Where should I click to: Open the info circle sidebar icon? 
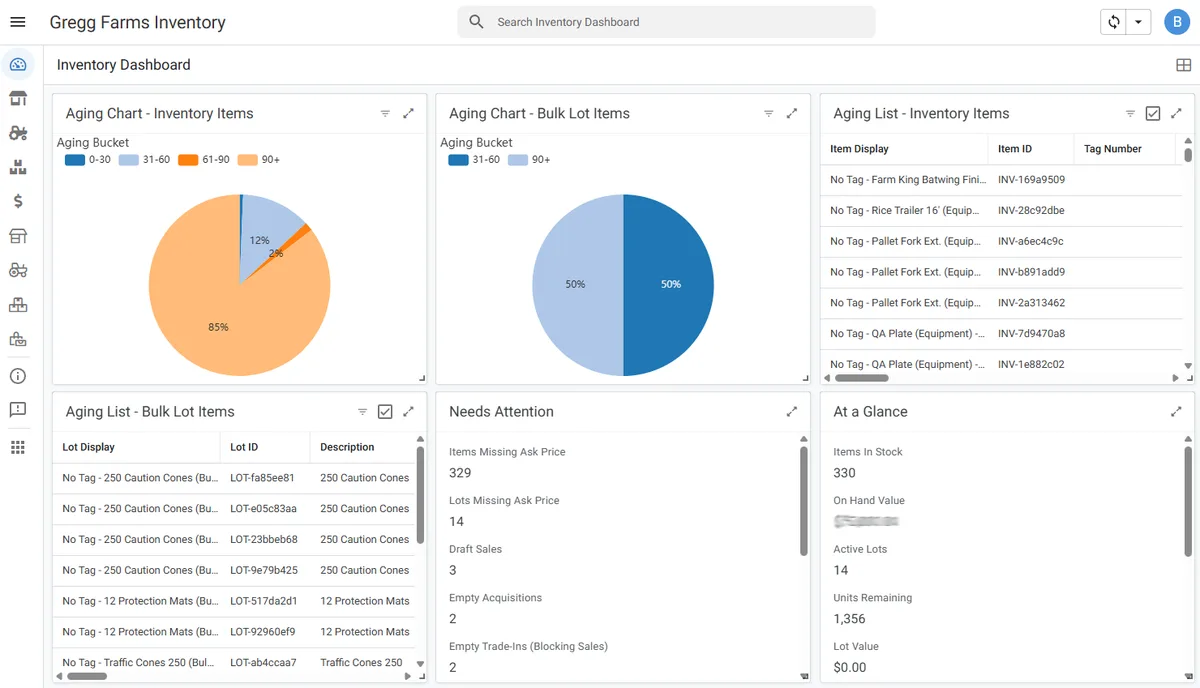point(17,376)
